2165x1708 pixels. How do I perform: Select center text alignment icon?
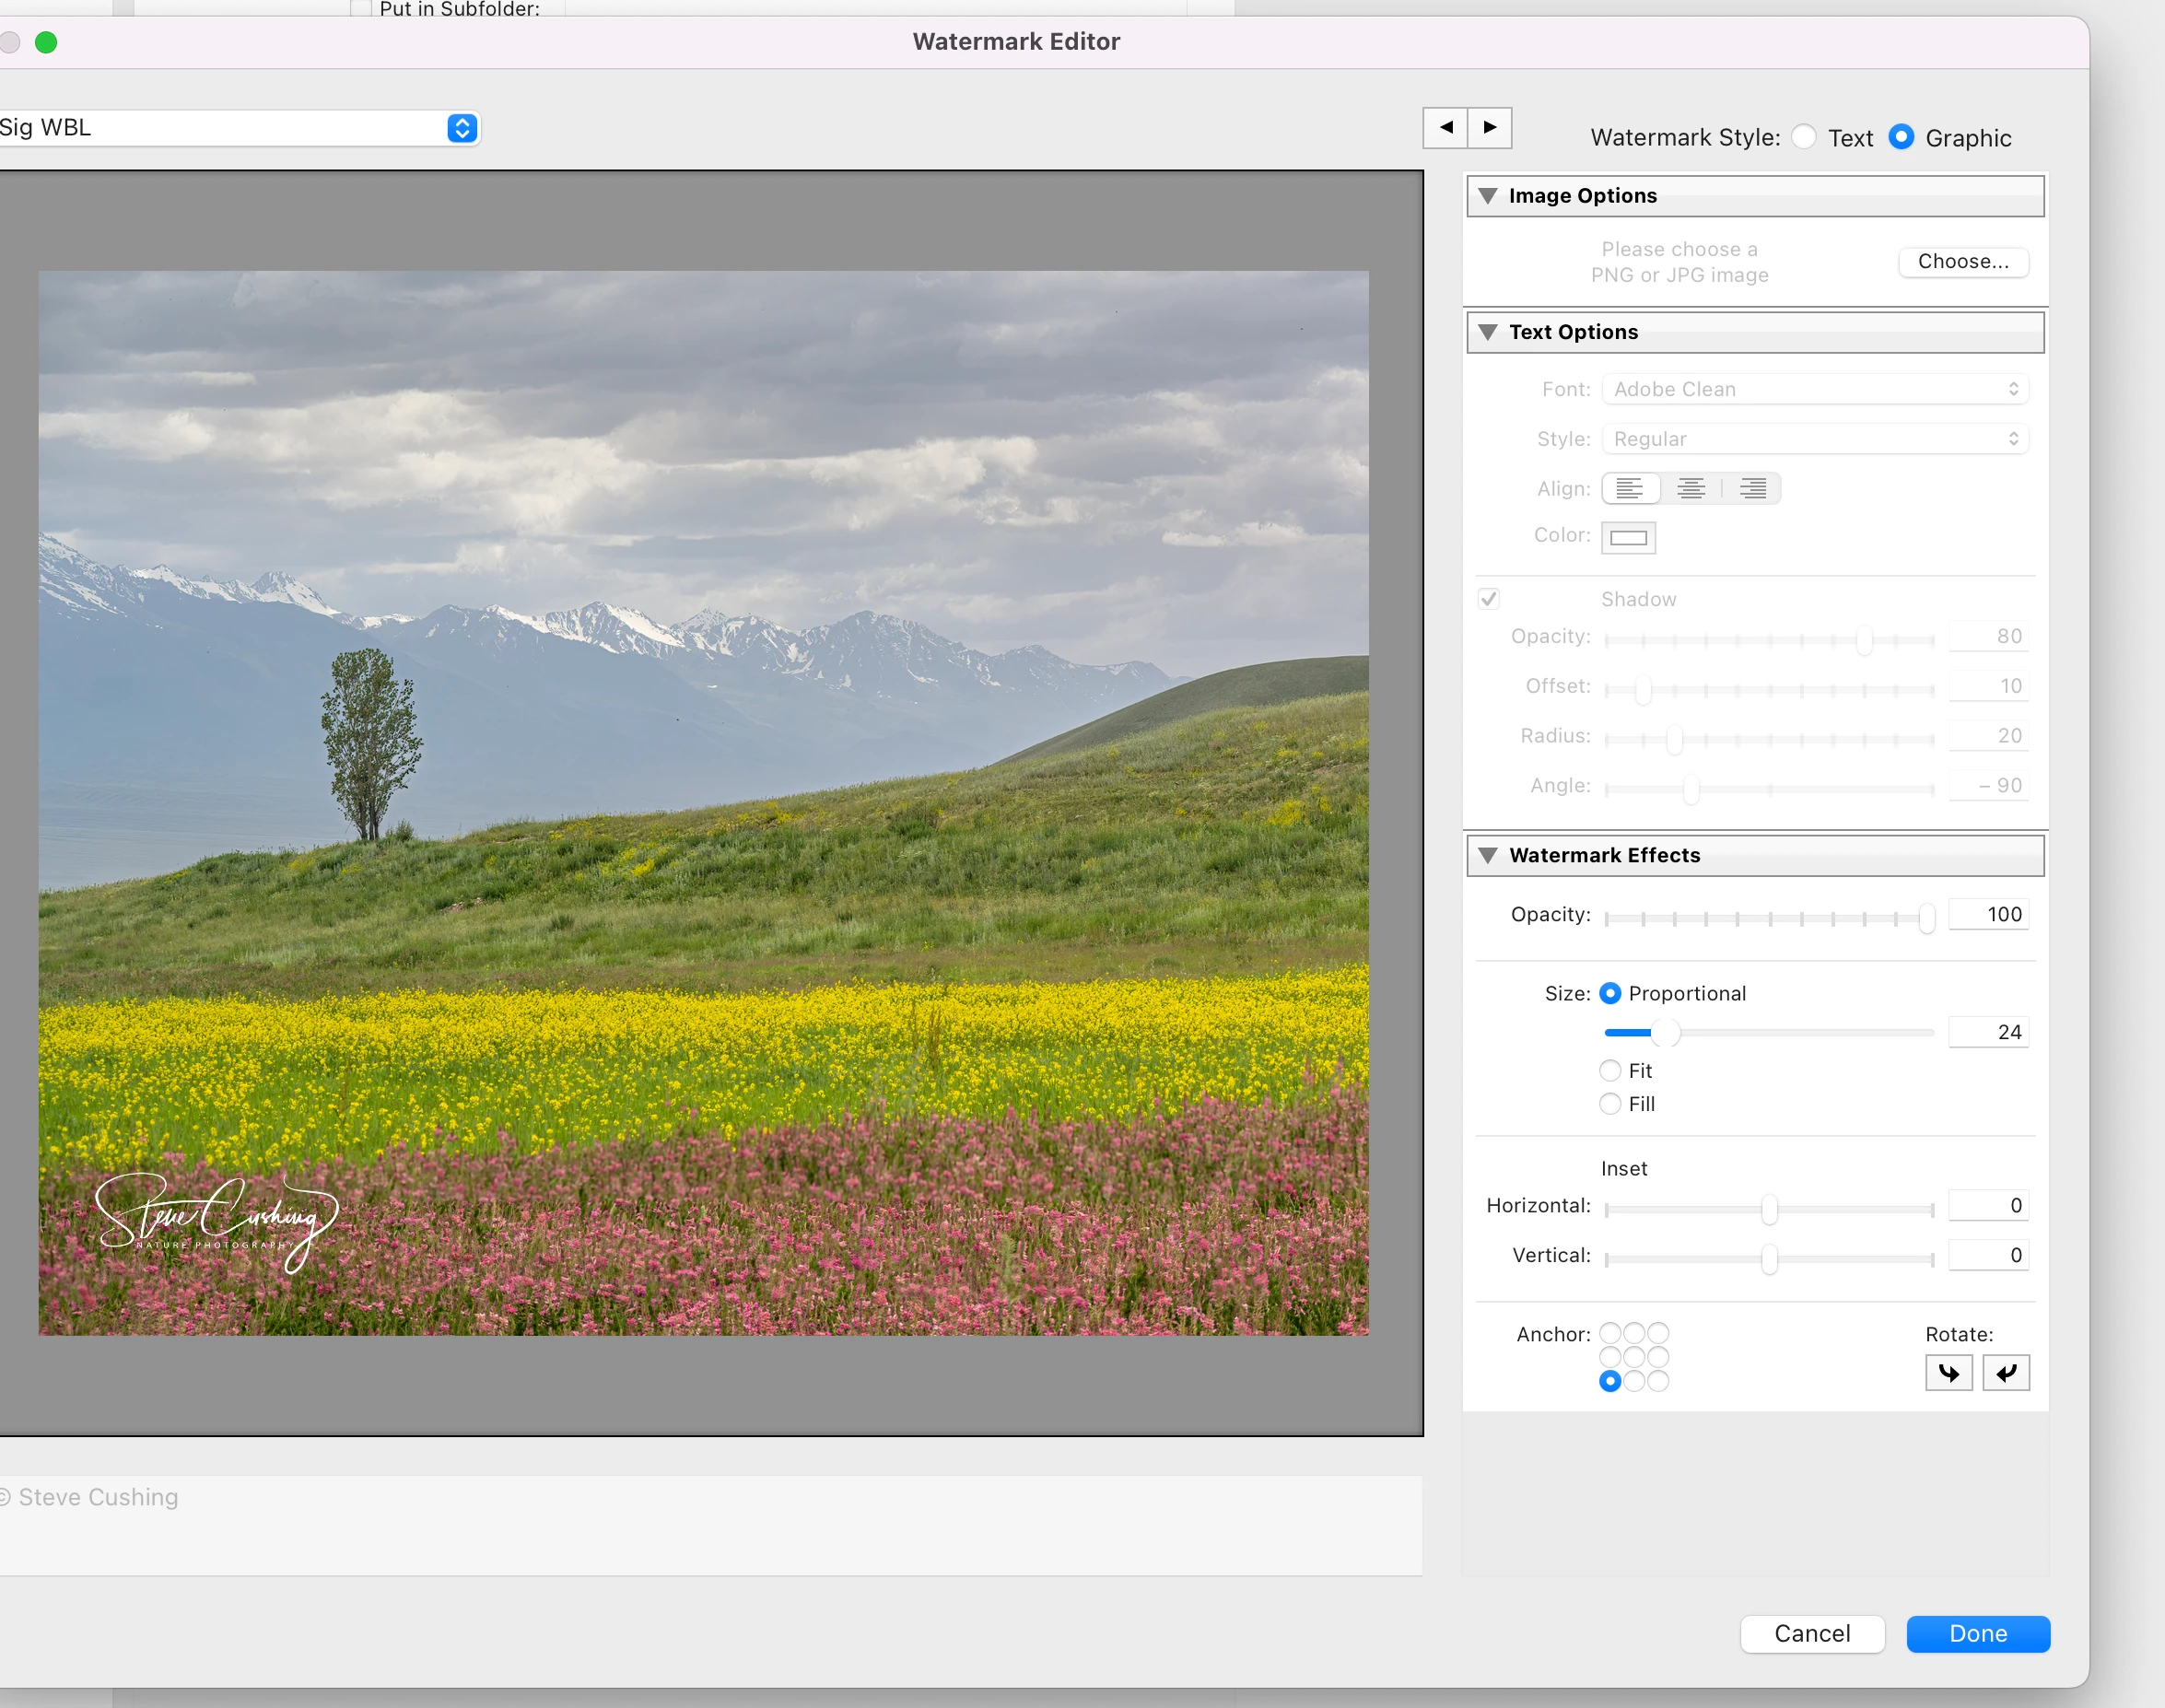(x=1691, y=489)
